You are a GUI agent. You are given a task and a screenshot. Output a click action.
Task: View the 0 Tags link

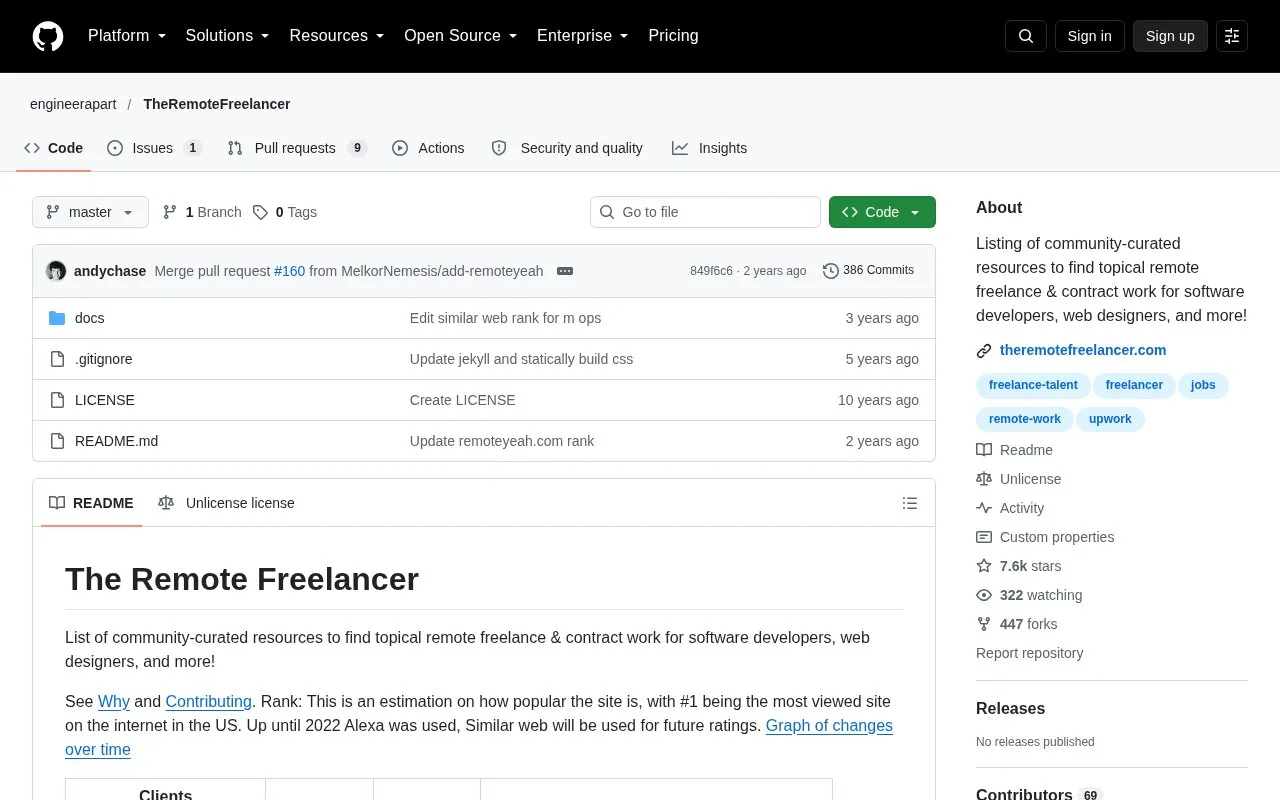[285, 212]
